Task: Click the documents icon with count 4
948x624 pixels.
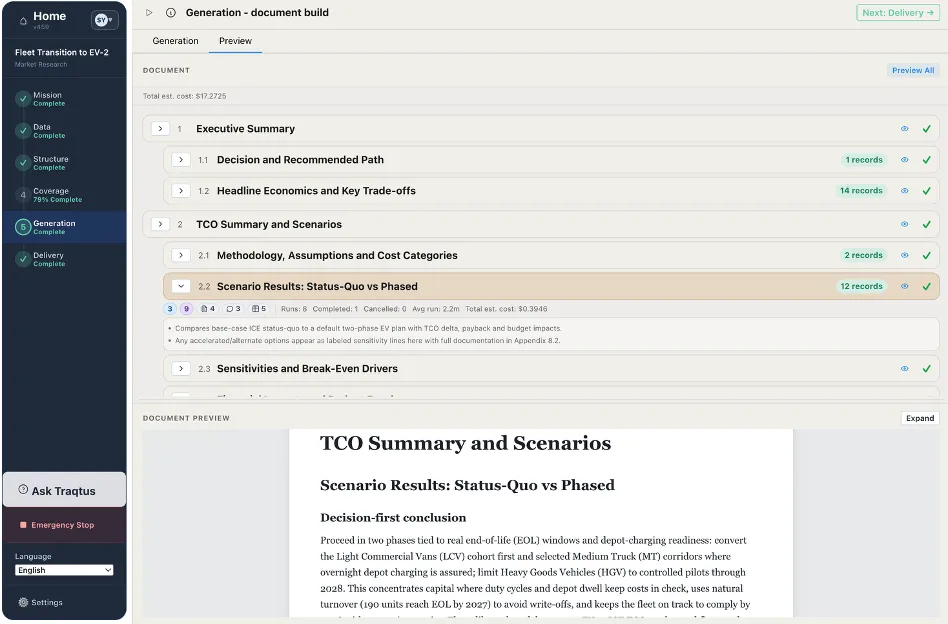Action: coord(208,309)
